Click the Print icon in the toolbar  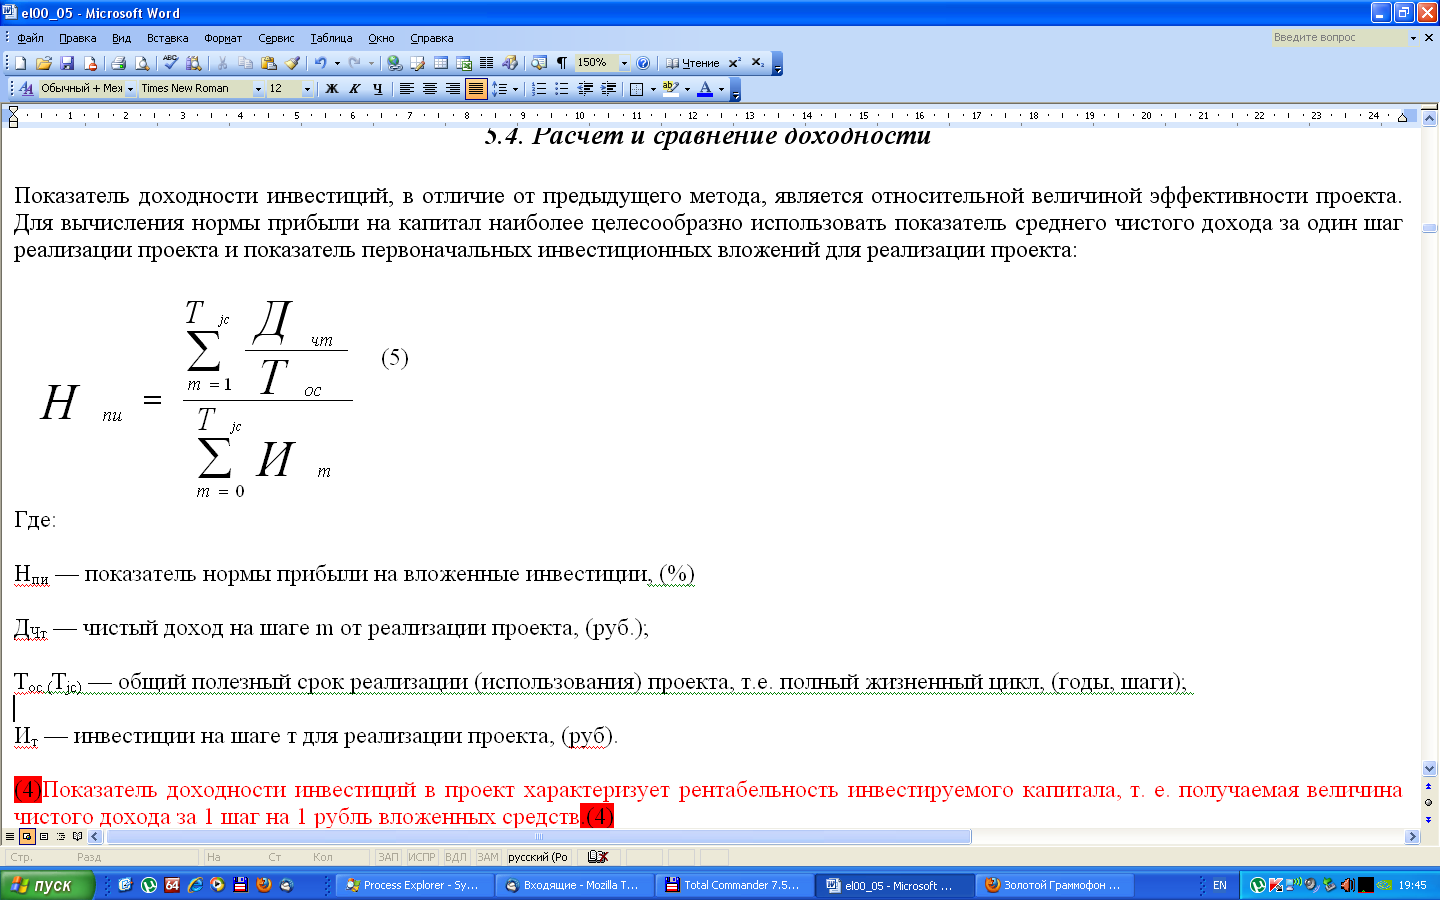(118, 63)
